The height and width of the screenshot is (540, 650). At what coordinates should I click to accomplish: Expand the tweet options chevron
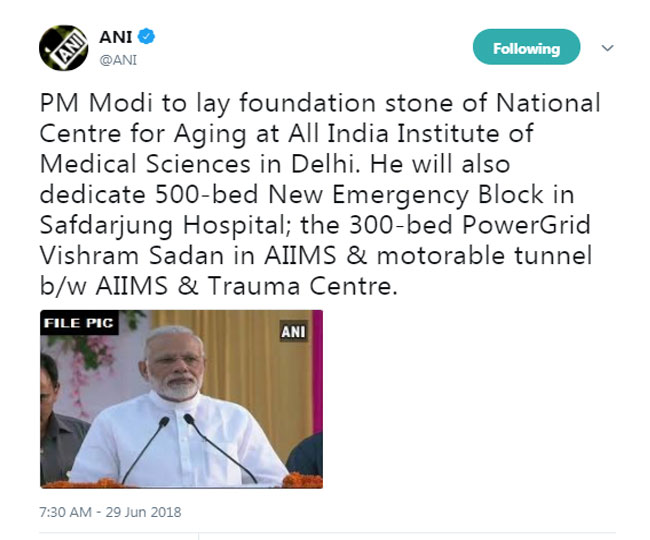coord(606,48)
